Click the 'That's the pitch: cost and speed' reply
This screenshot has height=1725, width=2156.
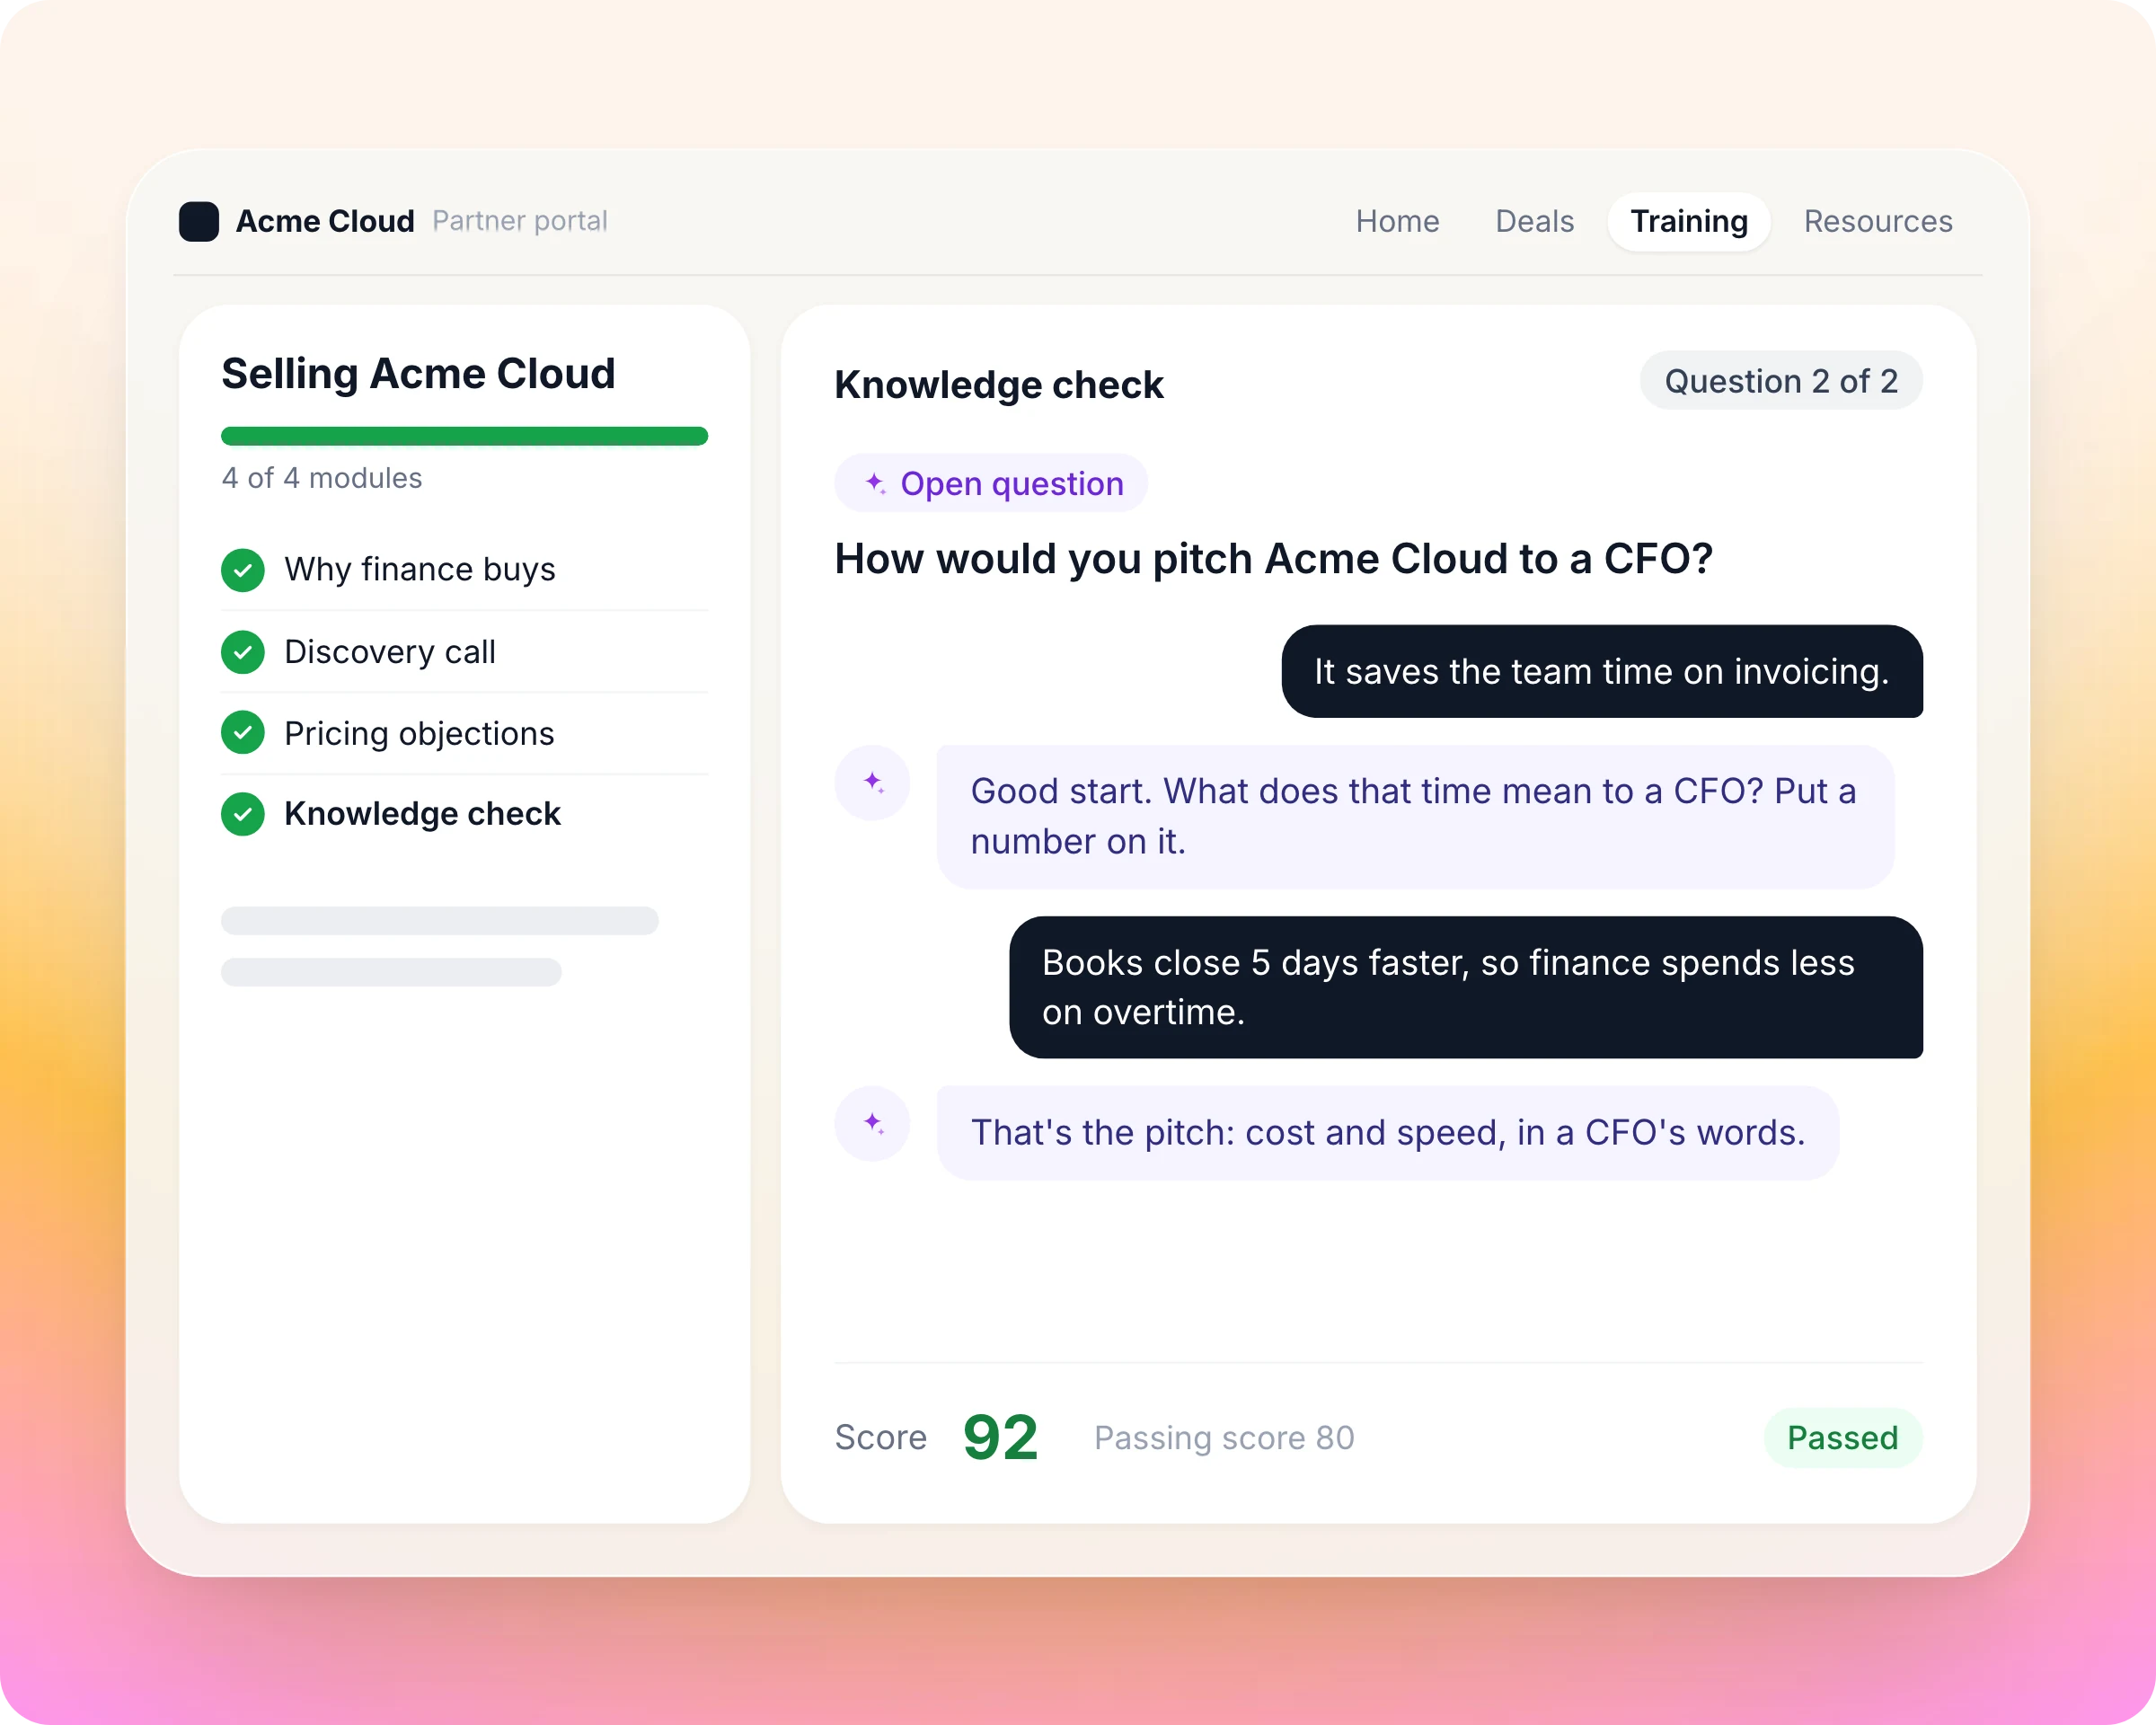click(1388, 1133)
